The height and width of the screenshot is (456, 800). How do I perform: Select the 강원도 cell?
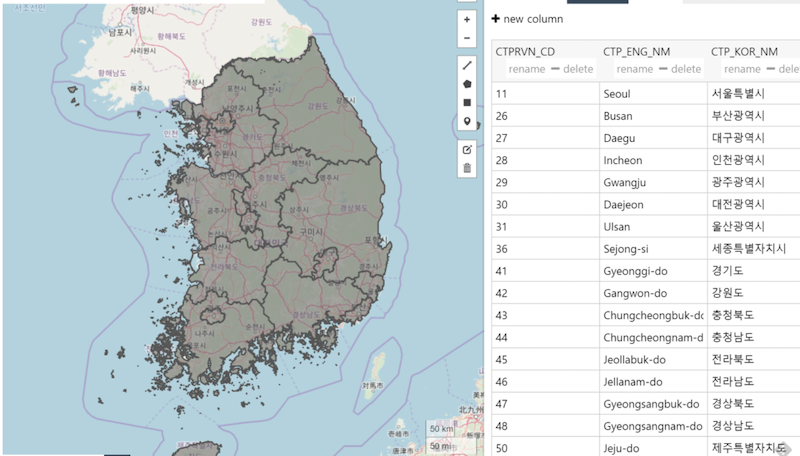click(754, 293)
